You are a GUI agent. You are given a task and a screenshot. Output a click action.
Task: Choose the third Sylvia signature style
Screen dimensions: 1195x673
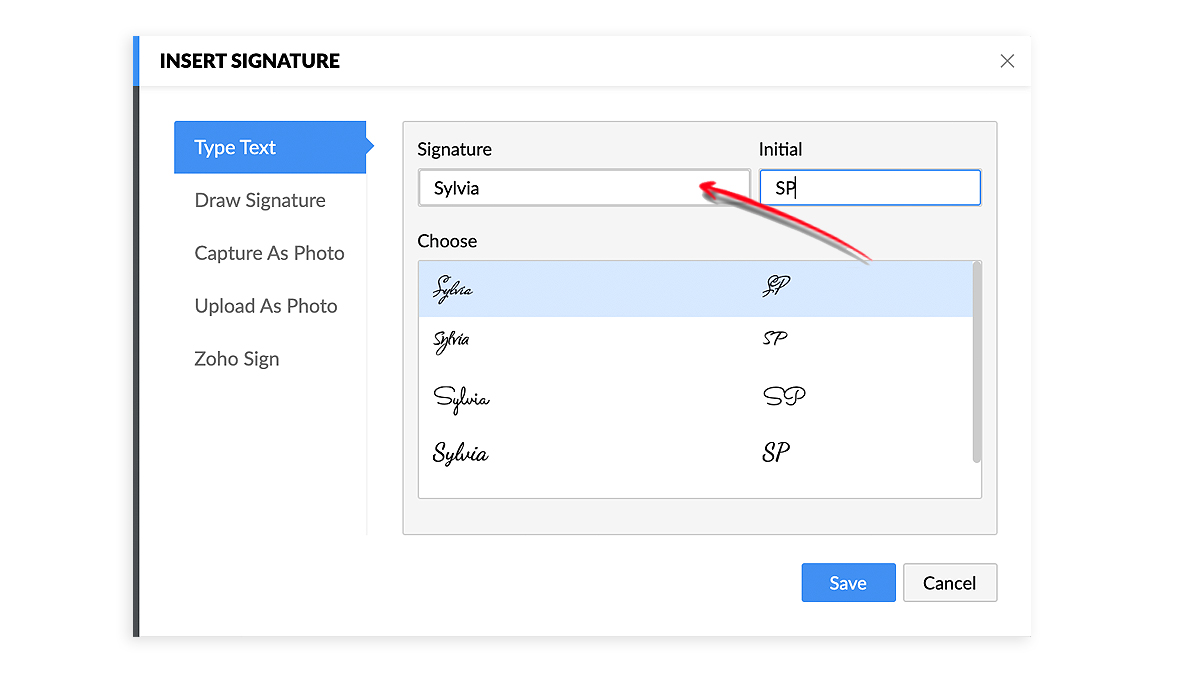tap(461, 398)
